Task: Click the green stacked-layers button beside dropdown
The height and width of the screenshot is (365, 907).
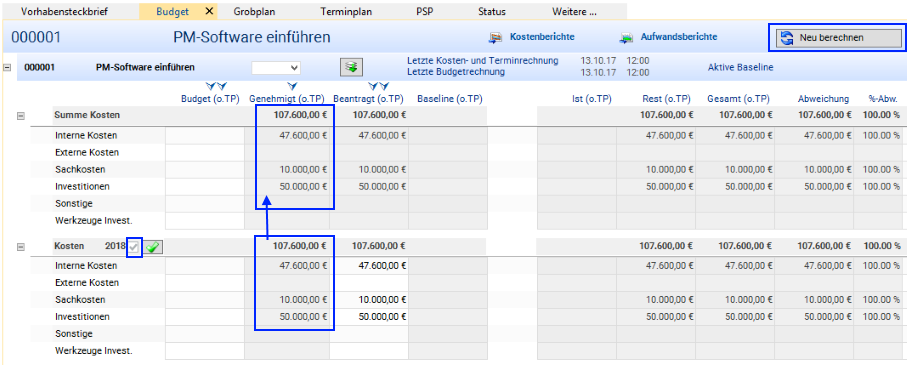Action: click(351, 67)
